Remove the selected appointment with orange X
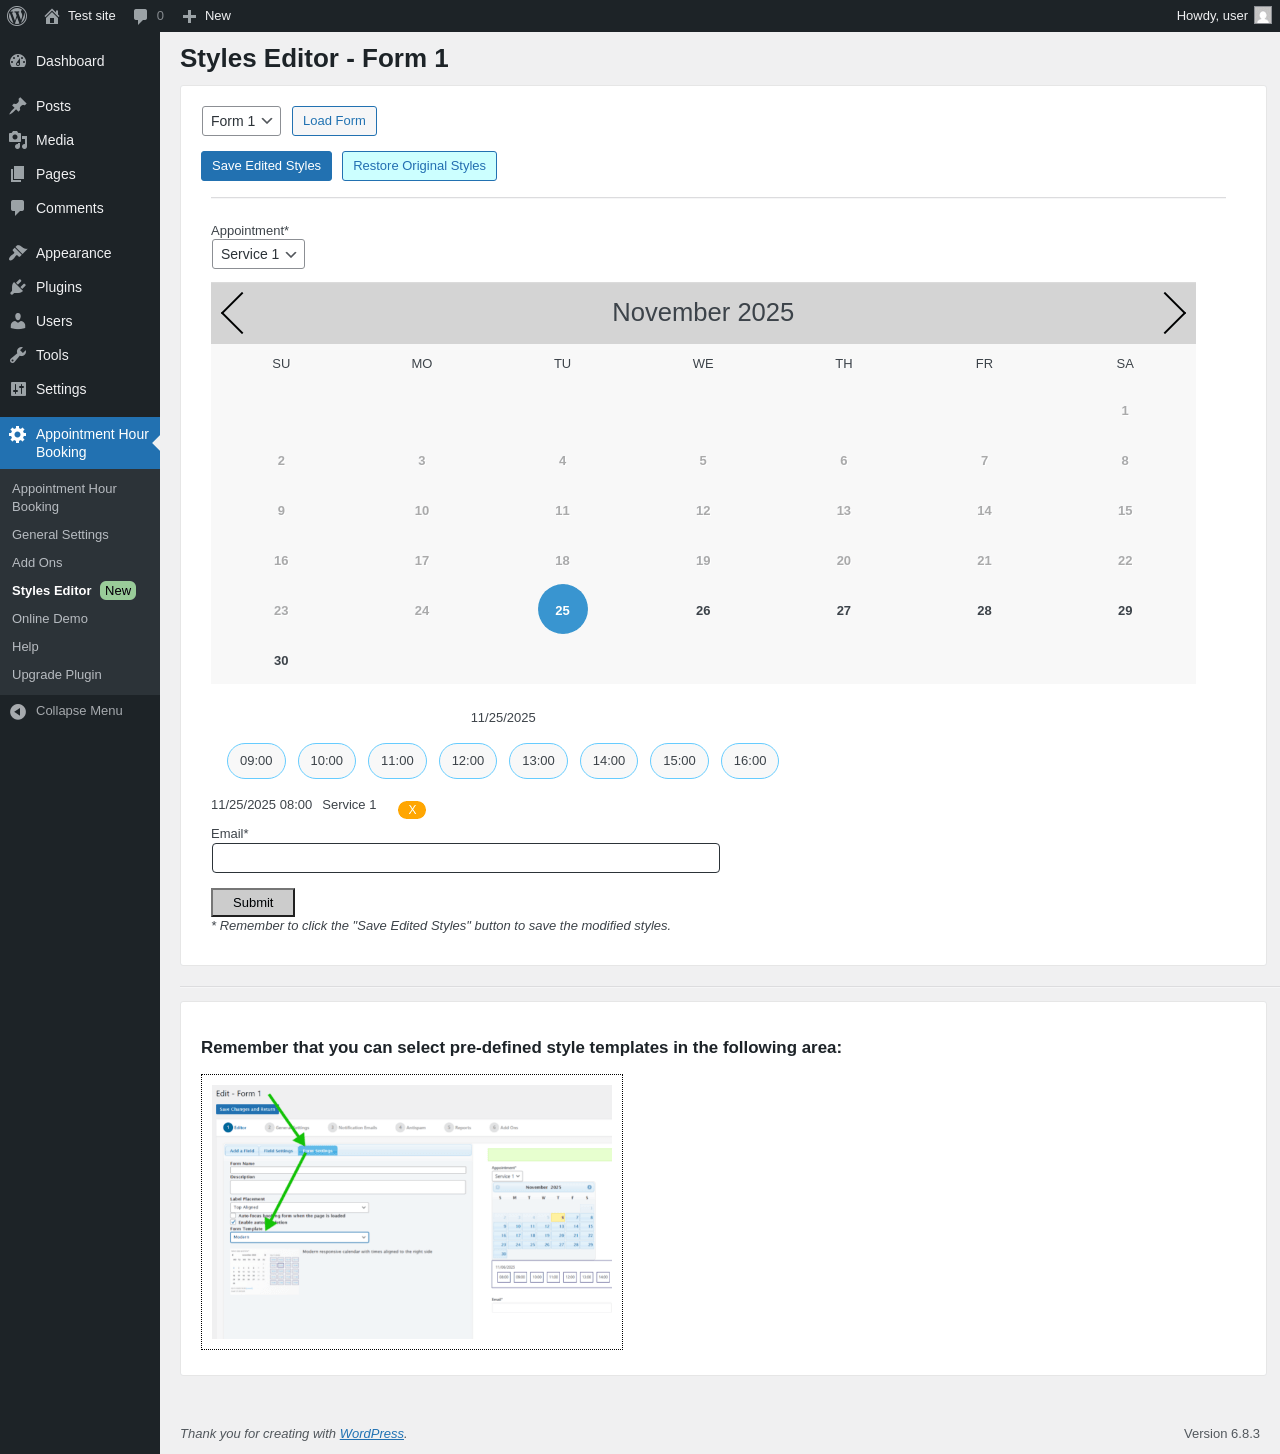This screenshot has height=1454, width=1280. (412, 810)
